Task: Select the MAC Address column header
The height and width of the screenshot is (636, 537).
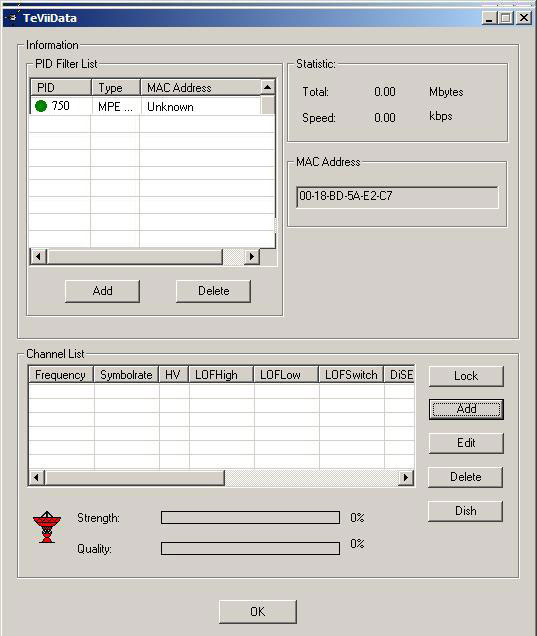Action: point(200,88)
